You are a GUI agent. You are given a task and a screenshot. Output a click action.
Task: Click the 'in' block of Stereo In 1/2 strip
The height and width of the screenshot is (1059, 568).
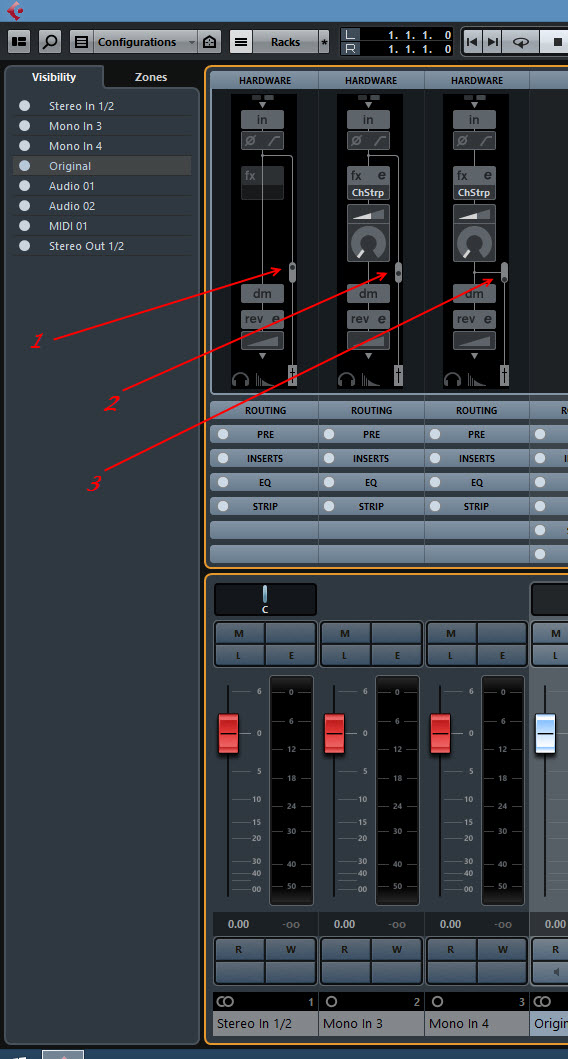point(262,120)
